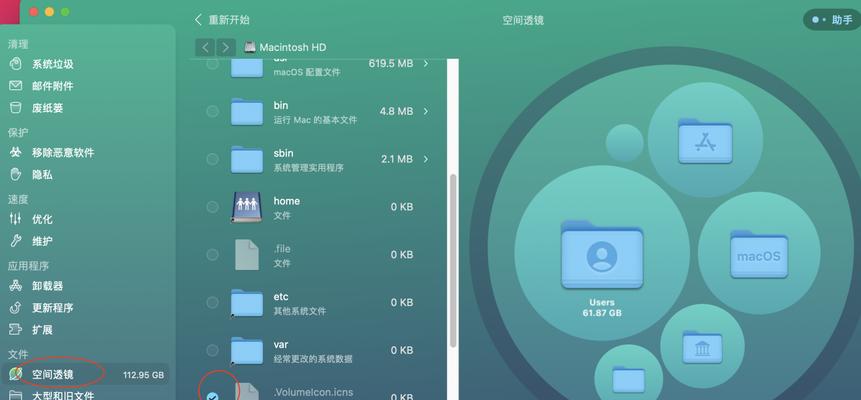
Task: Open the 助手 assistant button
Action: pyautogui.click(x=833, y=20)
